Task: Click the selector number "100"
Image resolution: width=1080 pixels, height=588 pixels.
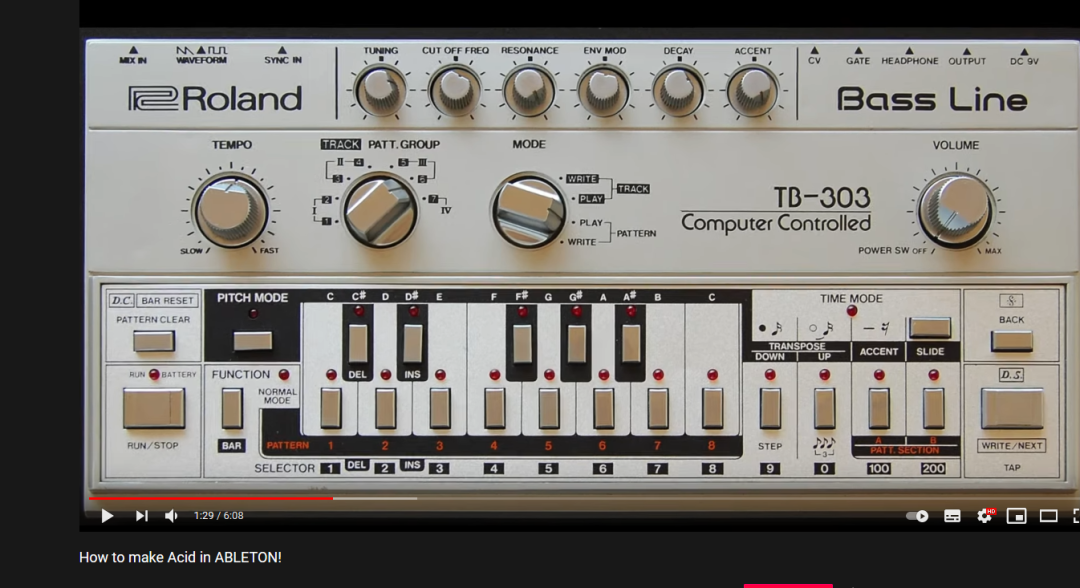Action: coord(878,469)
